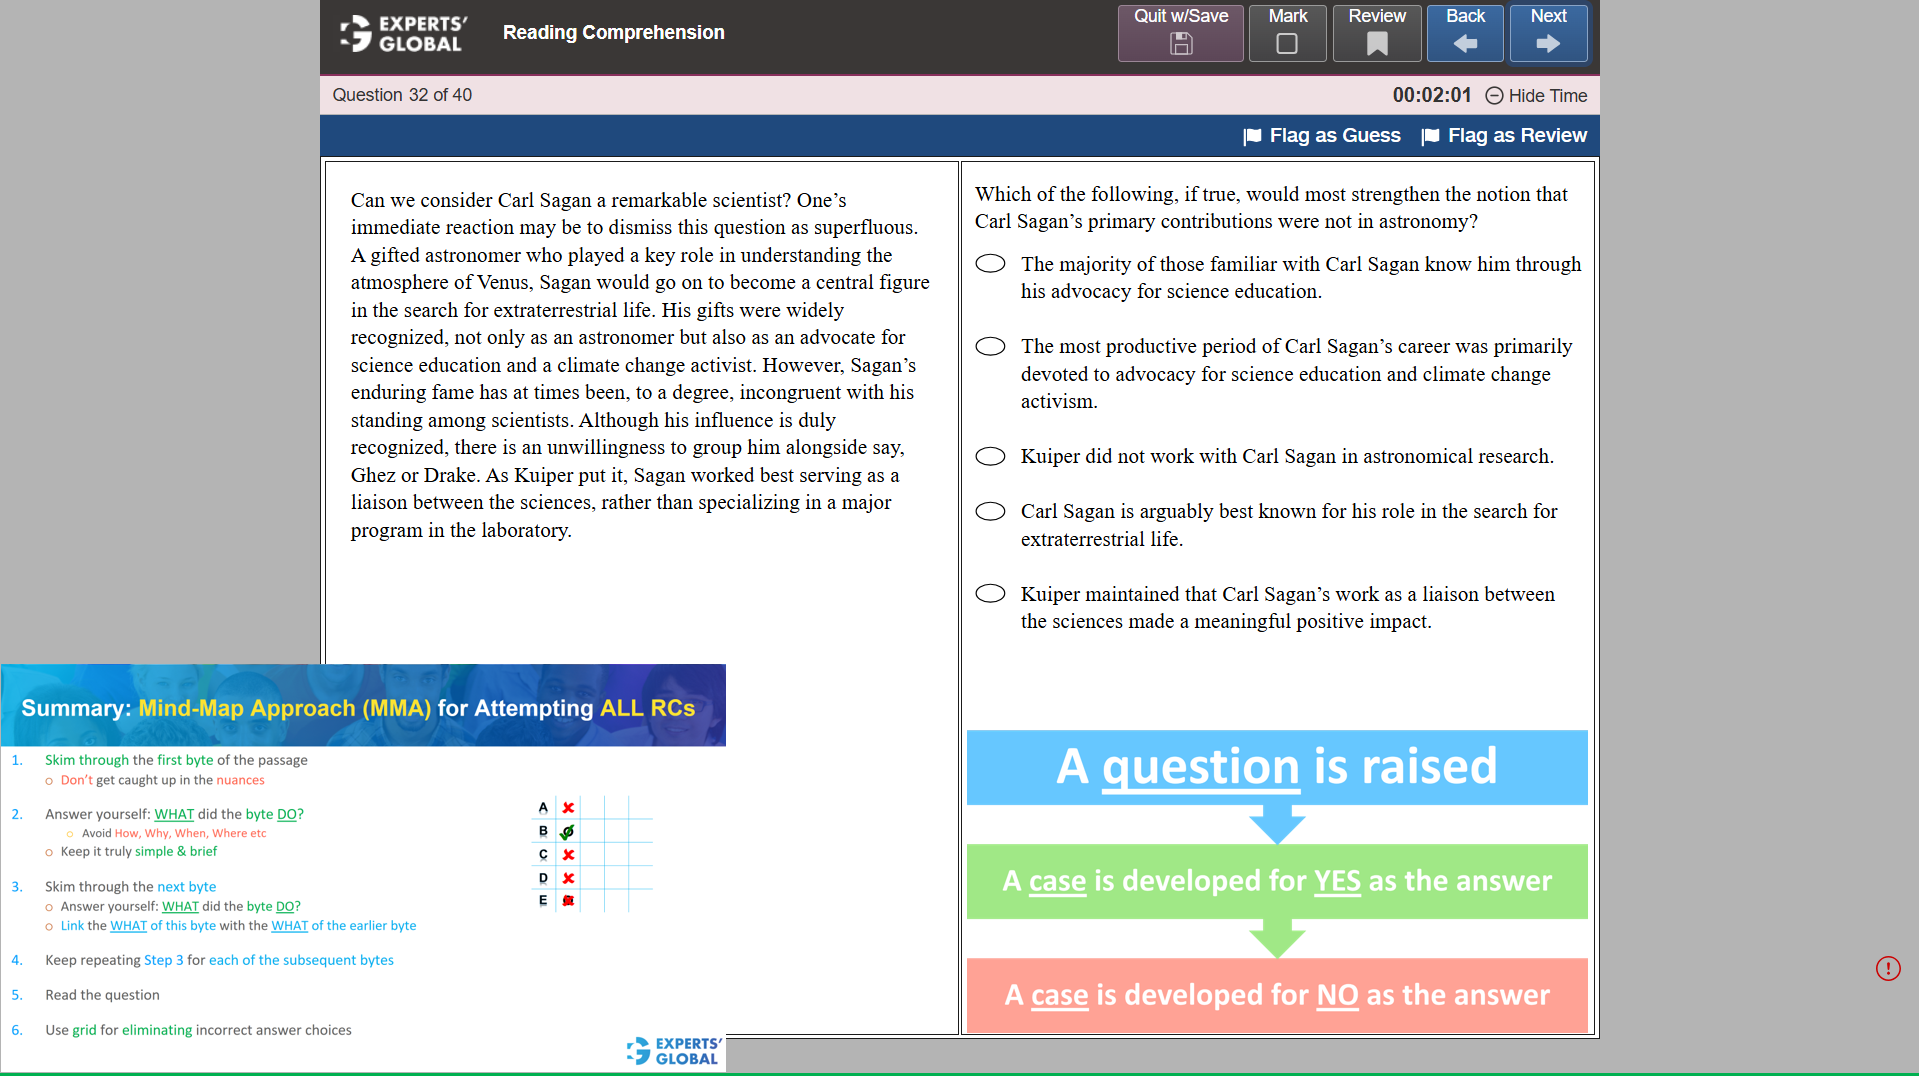Click the save disk icon on Quit w/Save
Viewport: 1919px width, 1079px height.
pyautogui.click(x=1180, y=44)
